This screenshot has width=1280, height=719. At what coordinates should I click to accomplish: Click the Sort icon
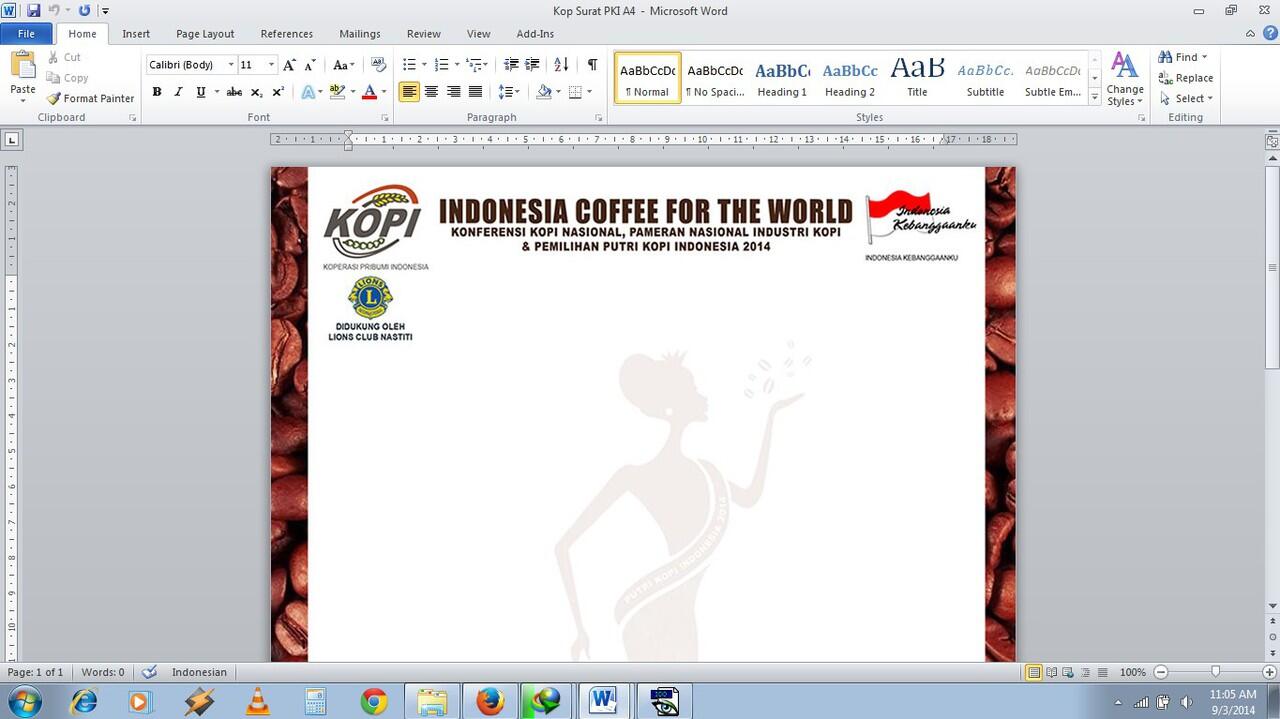click(x=561, y=65)
